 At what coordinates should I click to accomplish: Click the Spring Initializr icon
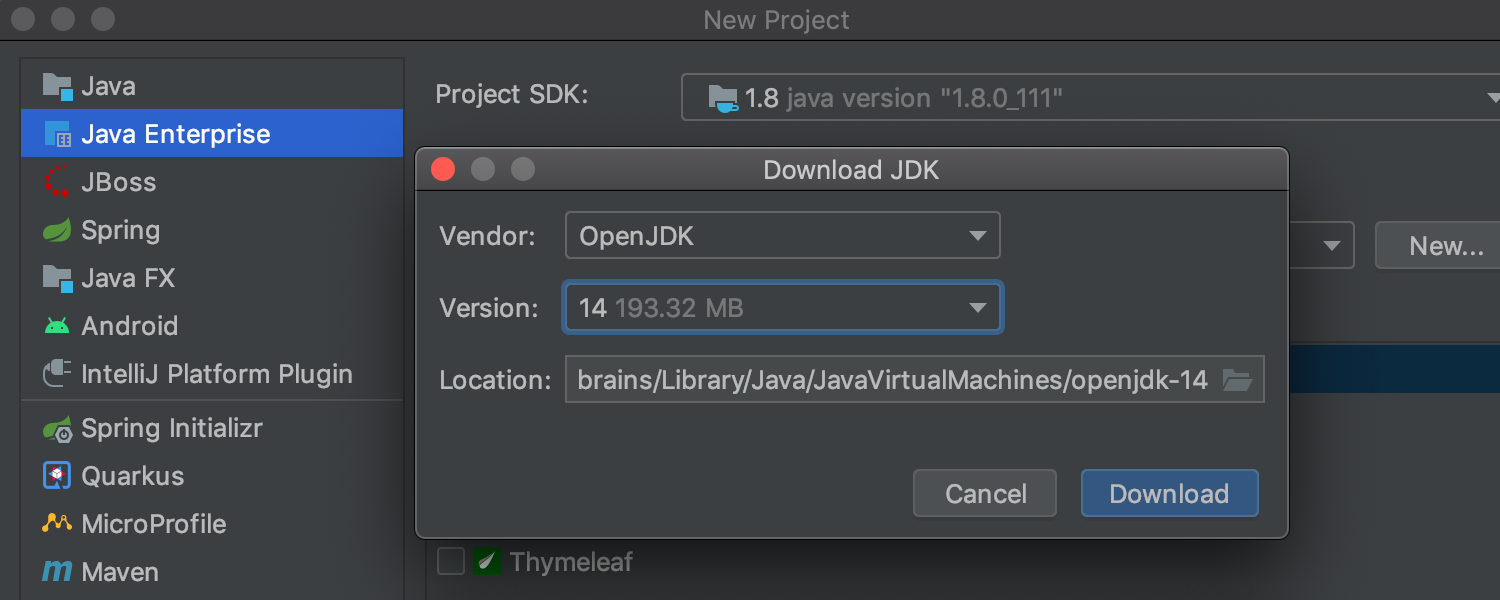click(57, 429)
